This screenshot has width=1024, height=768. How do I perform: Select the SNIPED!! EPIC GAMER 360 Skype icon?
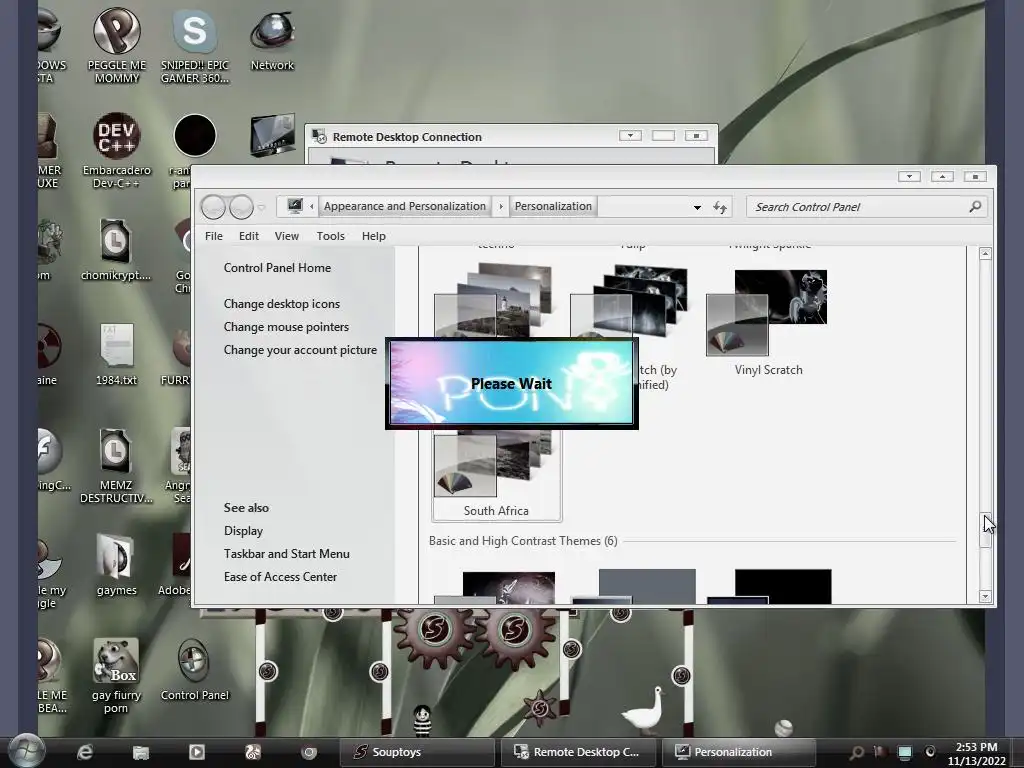195,46
